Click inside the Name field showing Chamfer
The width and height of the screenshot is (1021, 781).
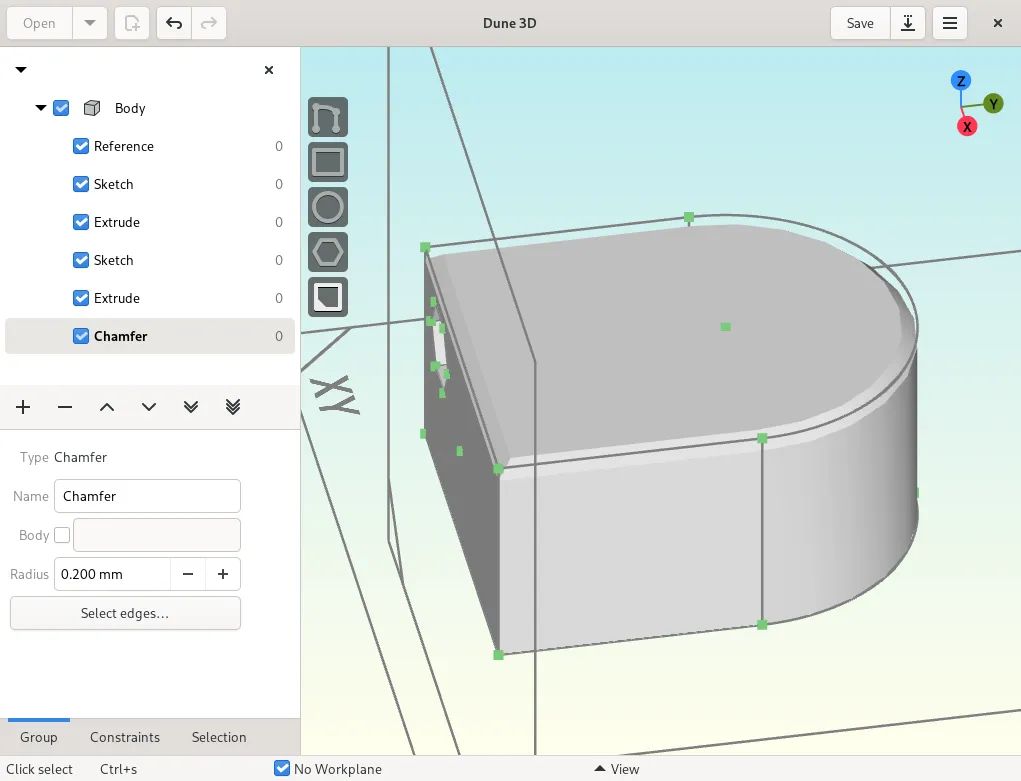pyautogui.click(x=147, y=496)
